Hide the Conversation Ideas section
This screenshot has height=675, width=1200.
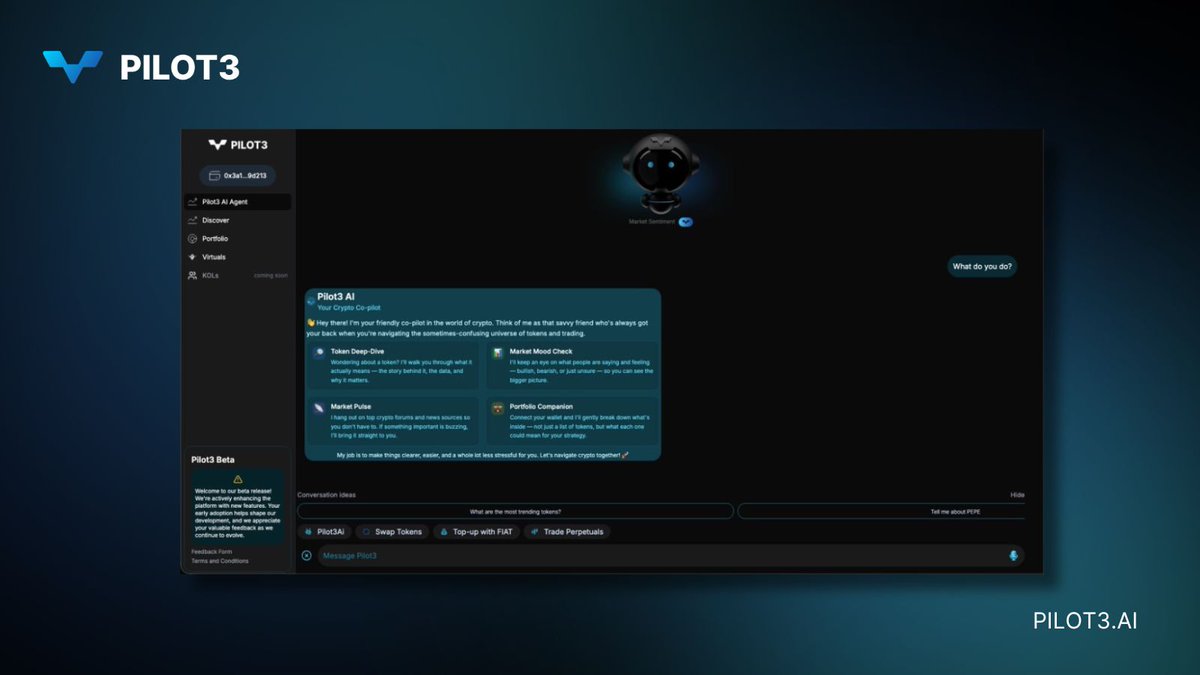click(1017, 495)
